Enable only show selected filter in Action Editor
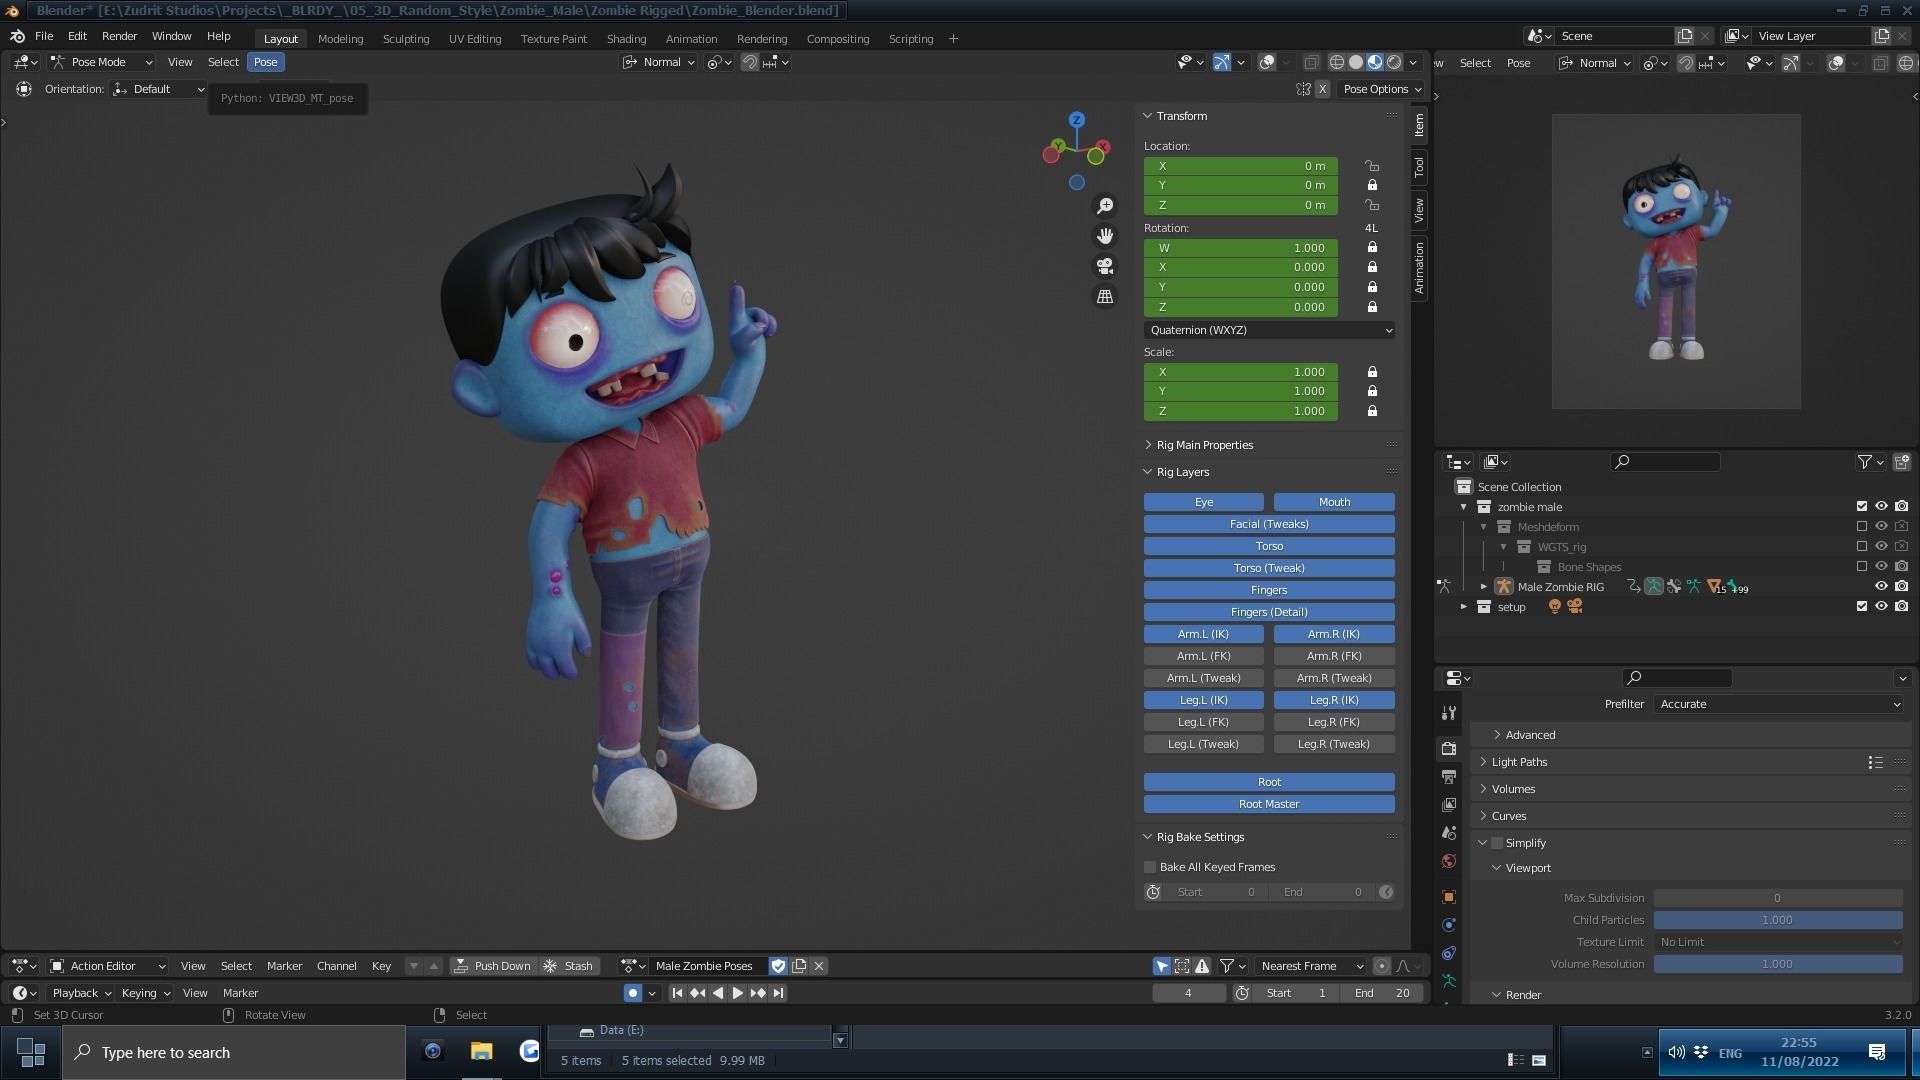The width and height of the screenshot is (1920, 1080). (1162, 966)
